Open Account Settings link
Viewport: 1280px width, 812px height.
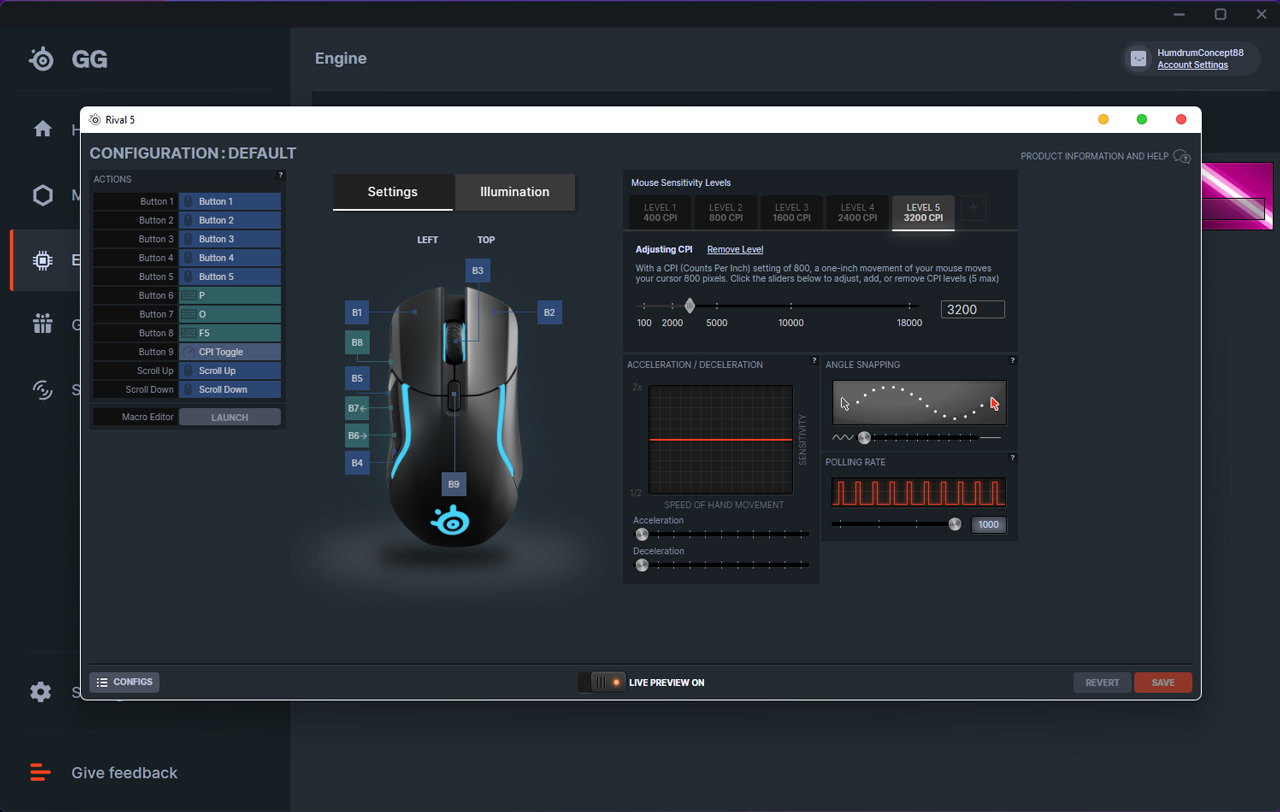tap(1193, 65)
